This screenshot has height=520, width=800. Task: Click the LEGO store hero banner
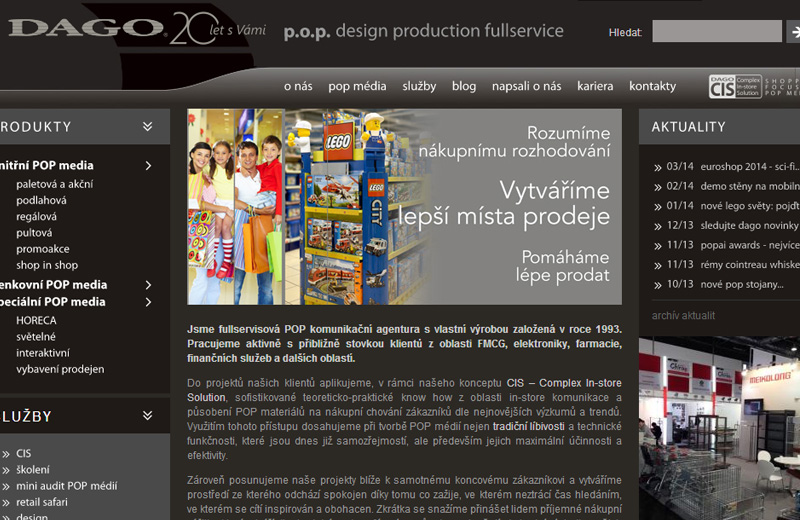click(404, 206)
